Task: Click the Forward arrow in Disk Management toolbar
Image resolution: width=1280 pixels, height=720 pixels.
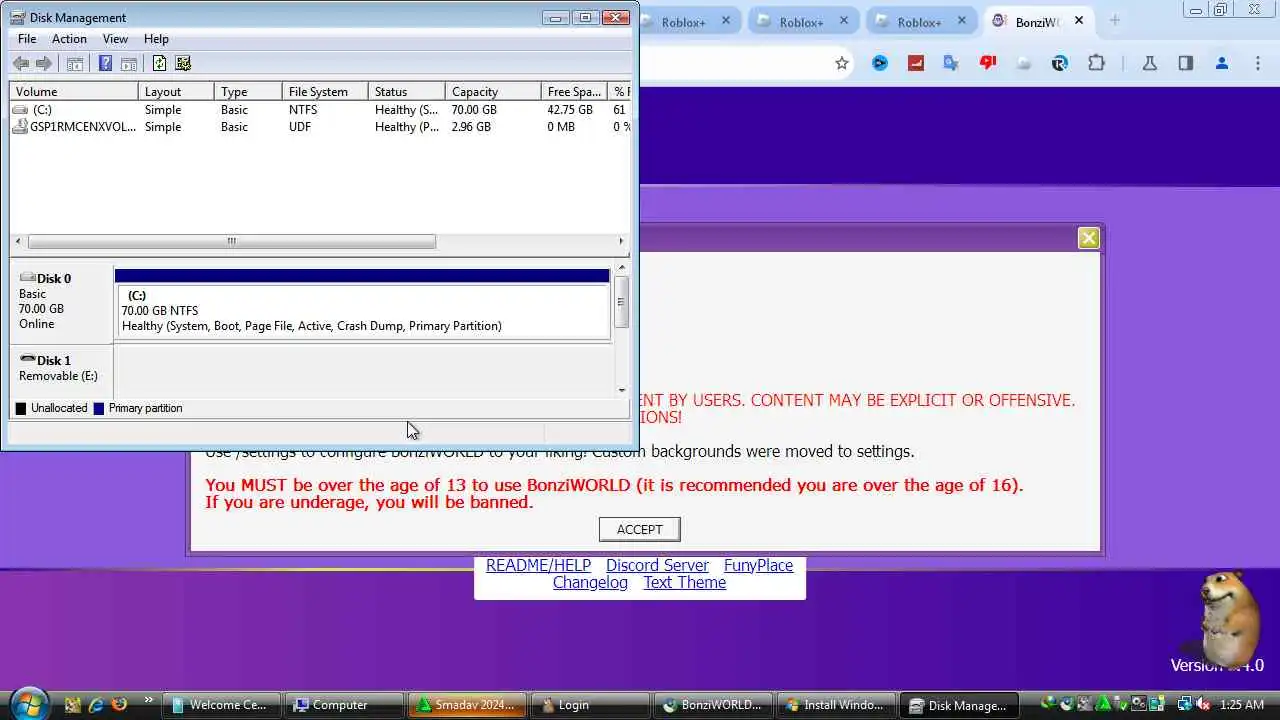Action: point(43,64)
